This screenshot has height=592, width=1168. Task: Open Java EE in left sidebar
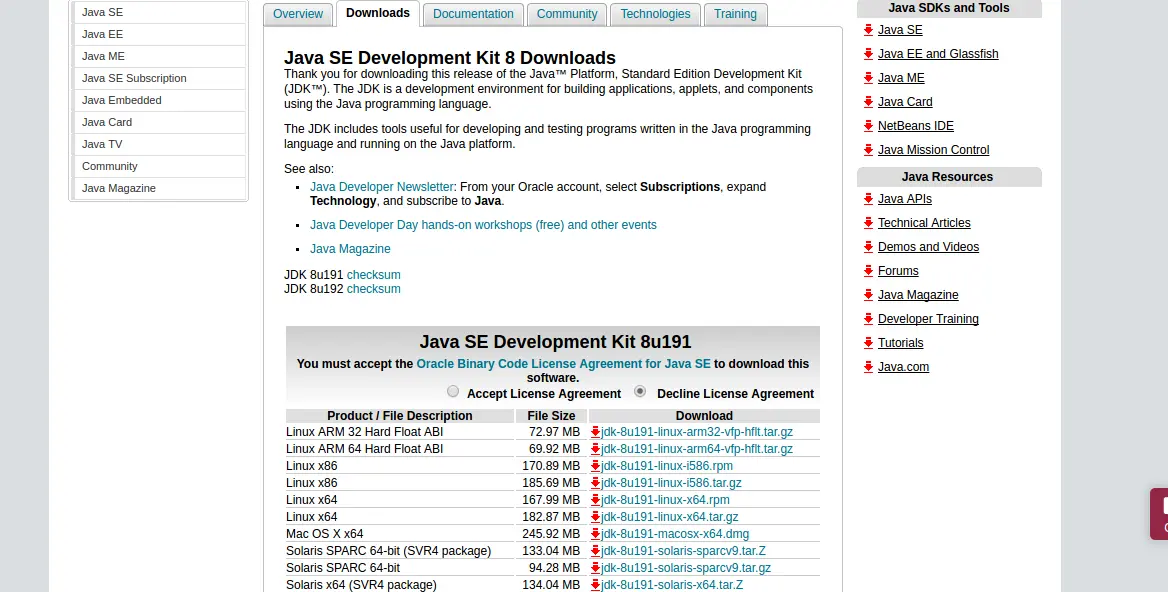[x=159, y=34]
